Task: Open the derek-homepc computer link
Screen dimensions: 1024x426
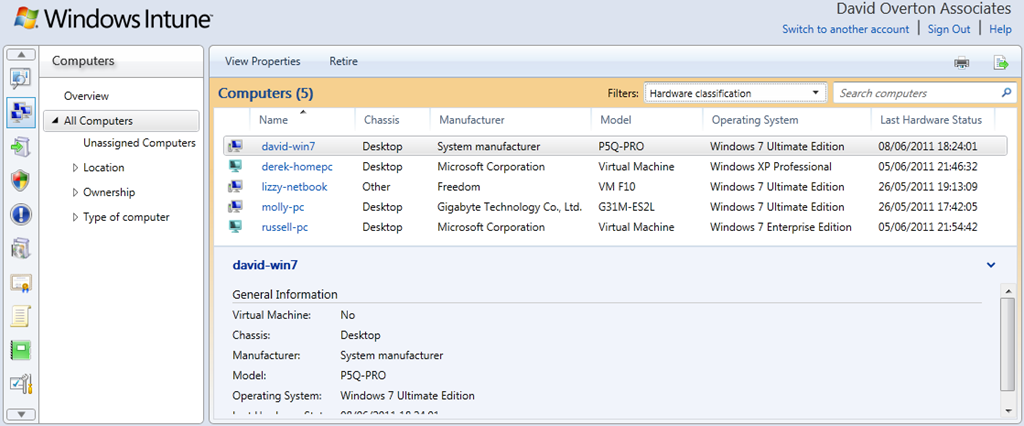Action: [x=298, y=167]
